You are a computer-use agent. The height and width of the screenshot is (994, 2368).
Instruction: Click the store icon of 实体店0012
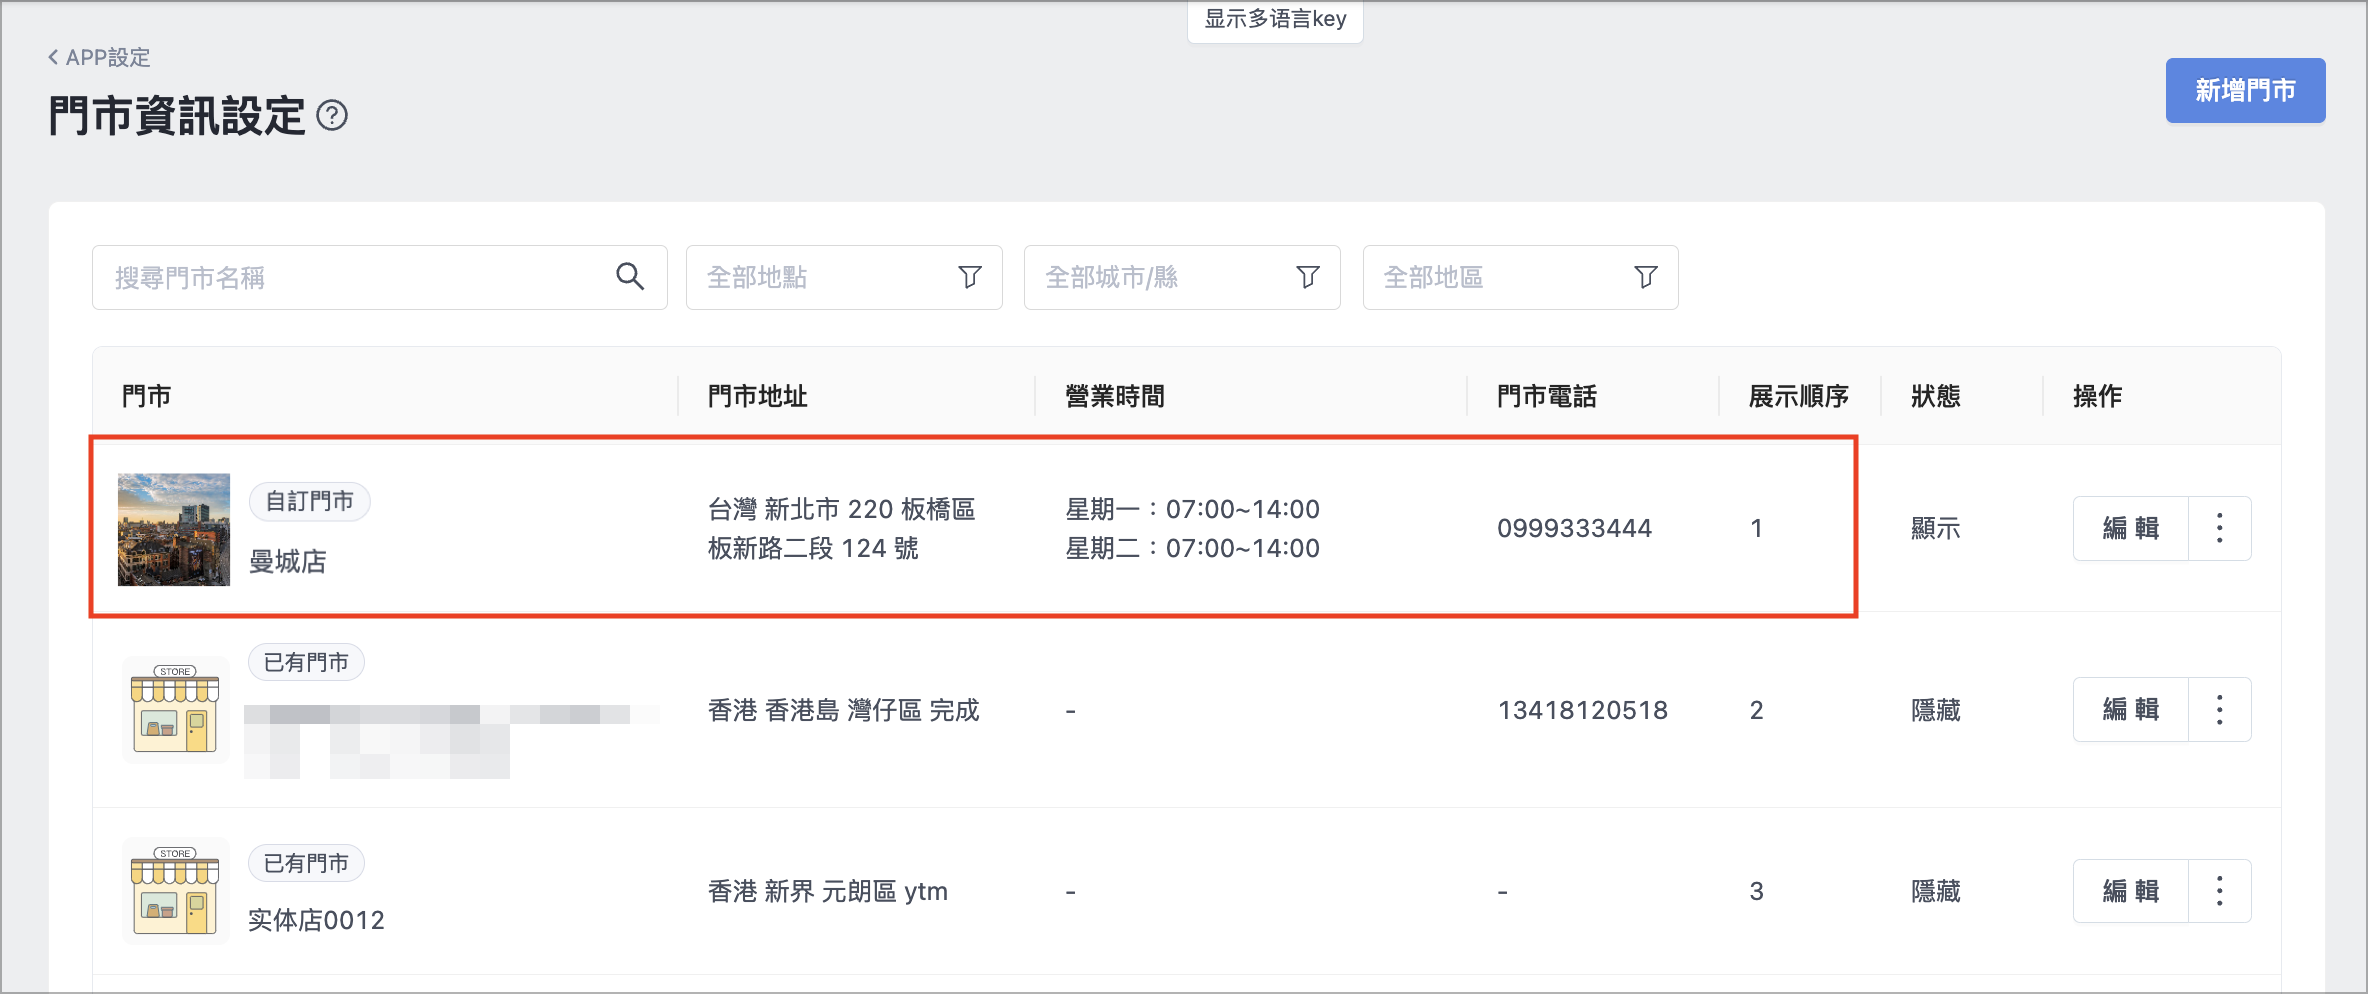coord(175,891)
